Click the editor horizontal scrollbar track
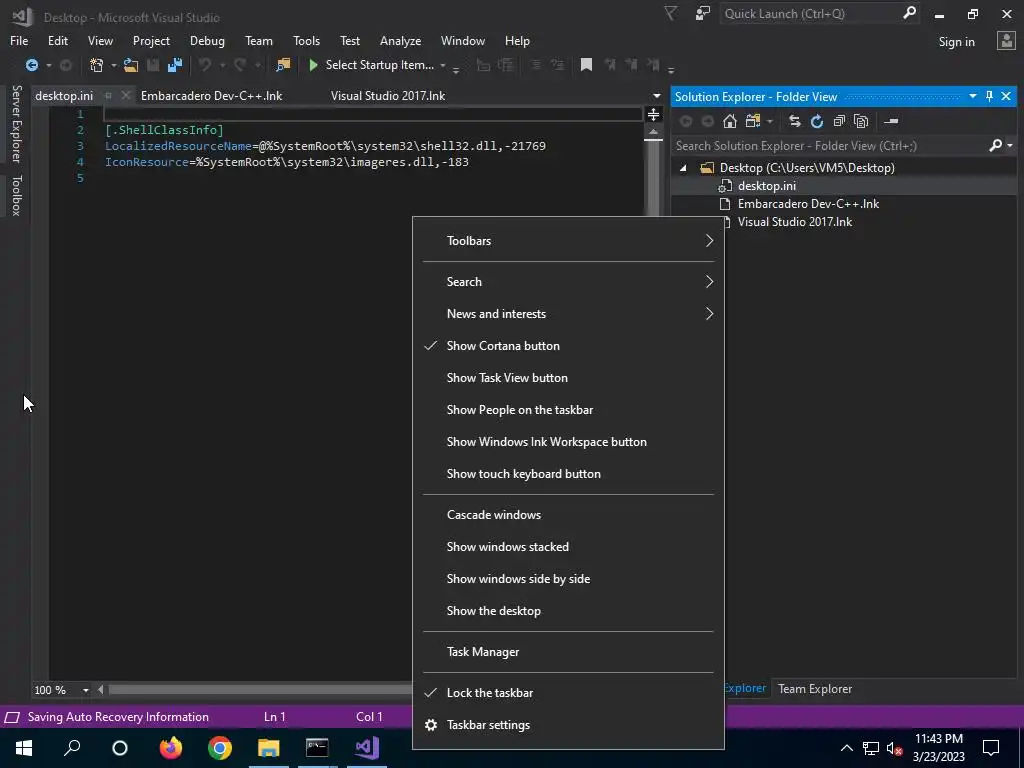Screen dimensions: 1024x768 [259, 690]
